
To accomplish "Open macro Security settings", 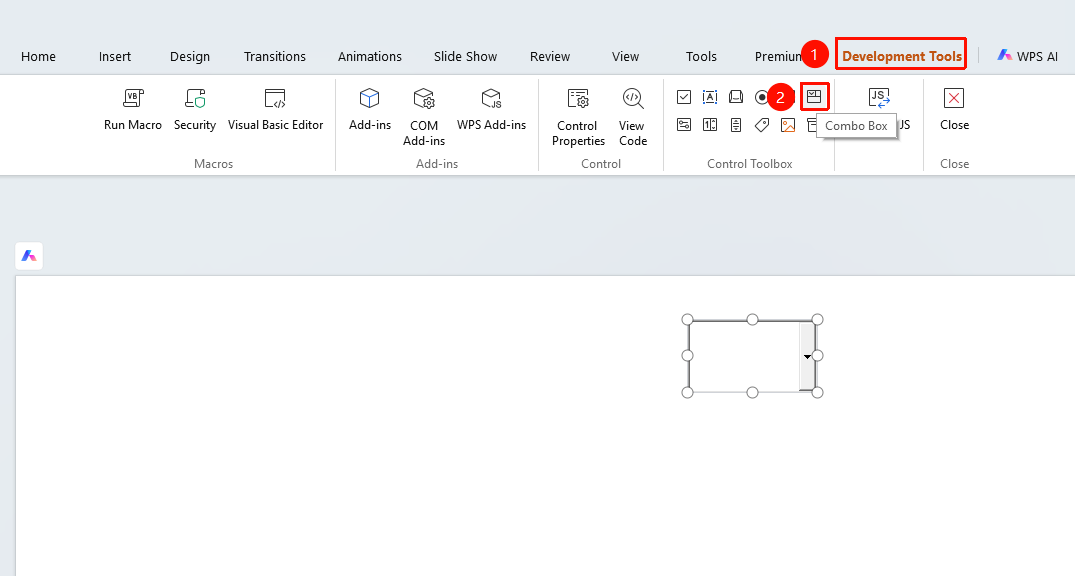I will [x=195, y=109].
